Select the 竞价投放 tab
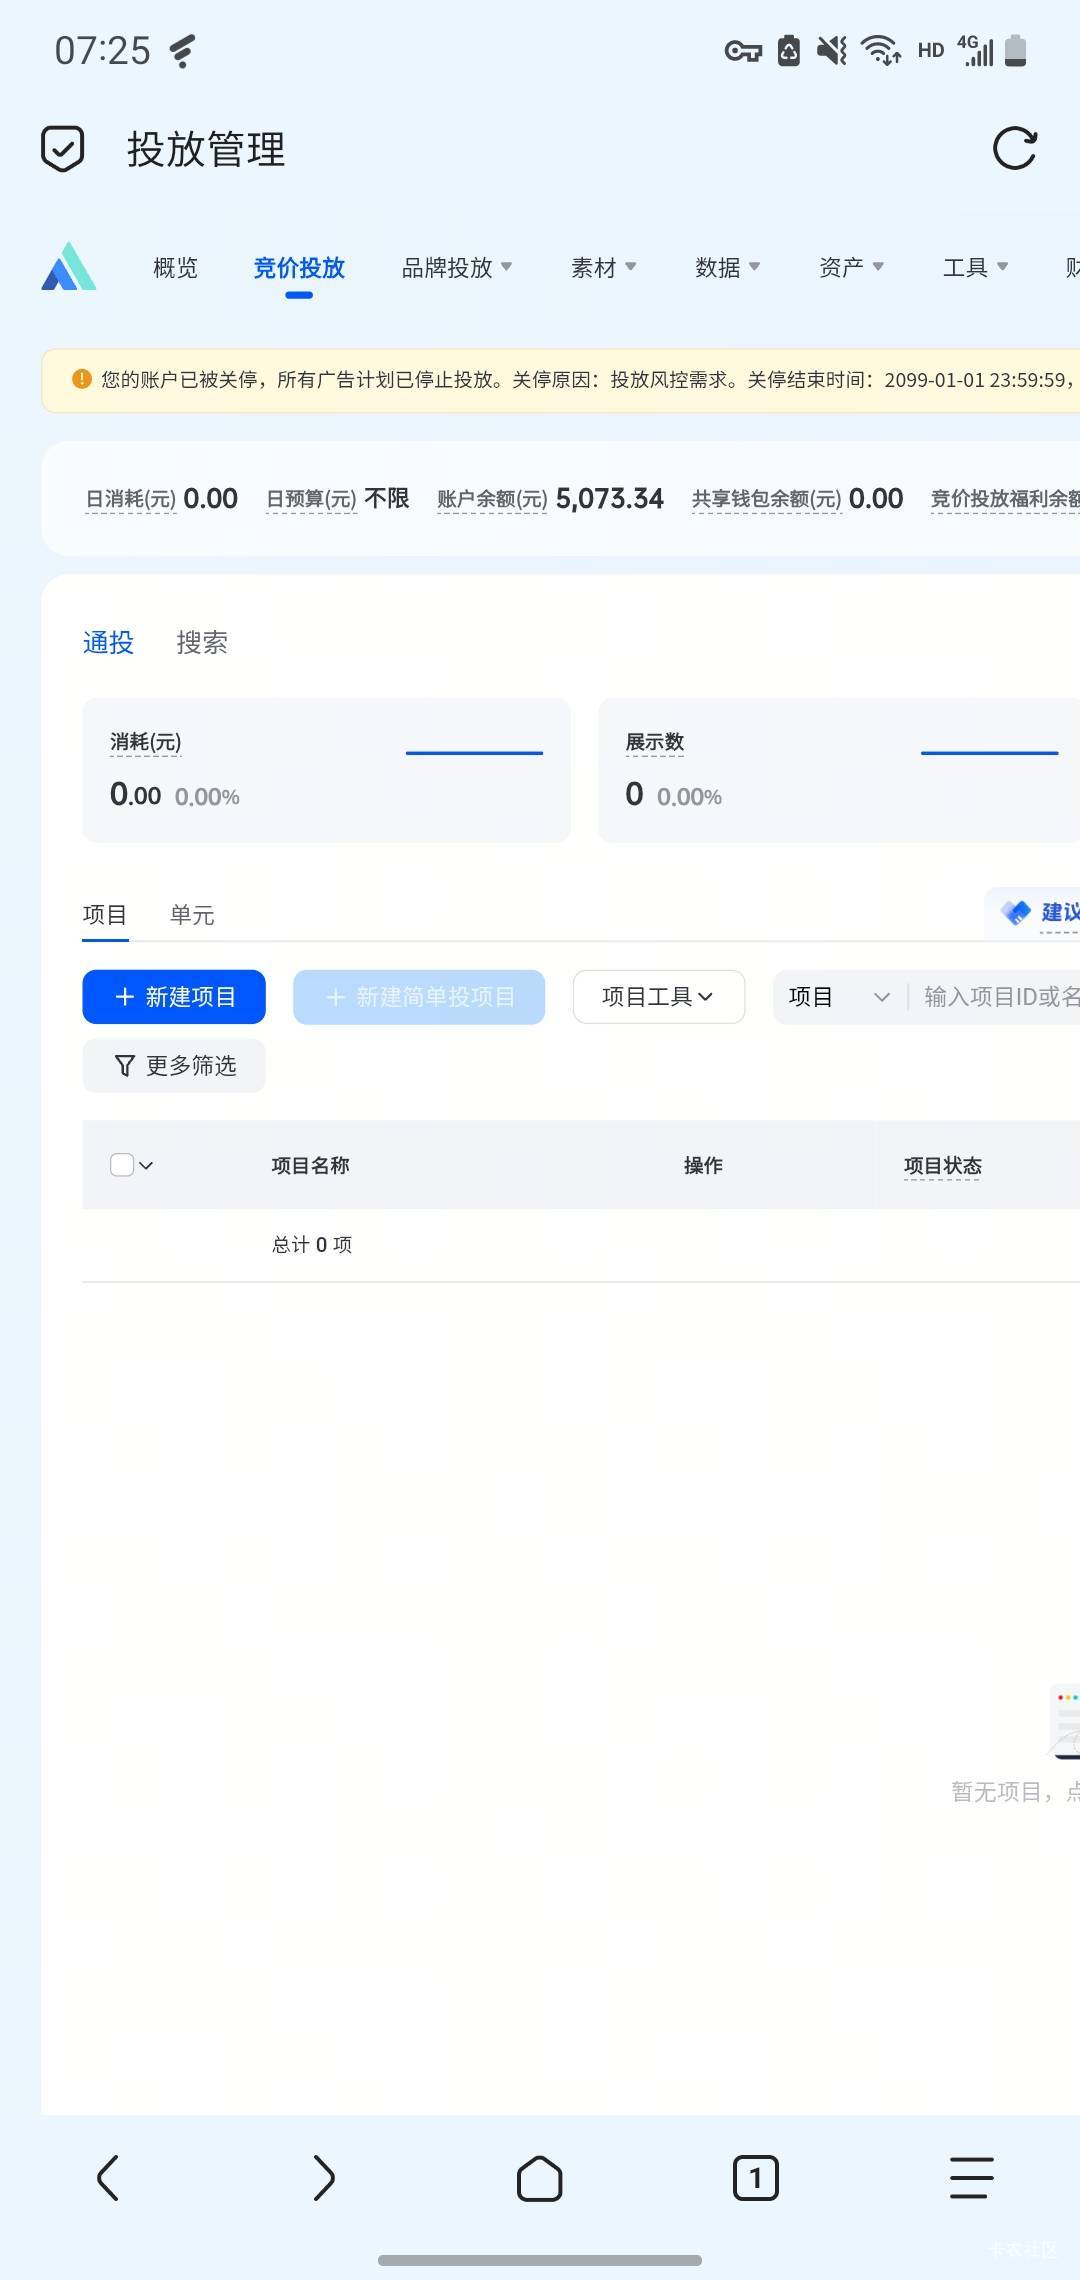The height and width of the screenshot is (2280, 1080). pyautogui.click(x=299, y=268)
